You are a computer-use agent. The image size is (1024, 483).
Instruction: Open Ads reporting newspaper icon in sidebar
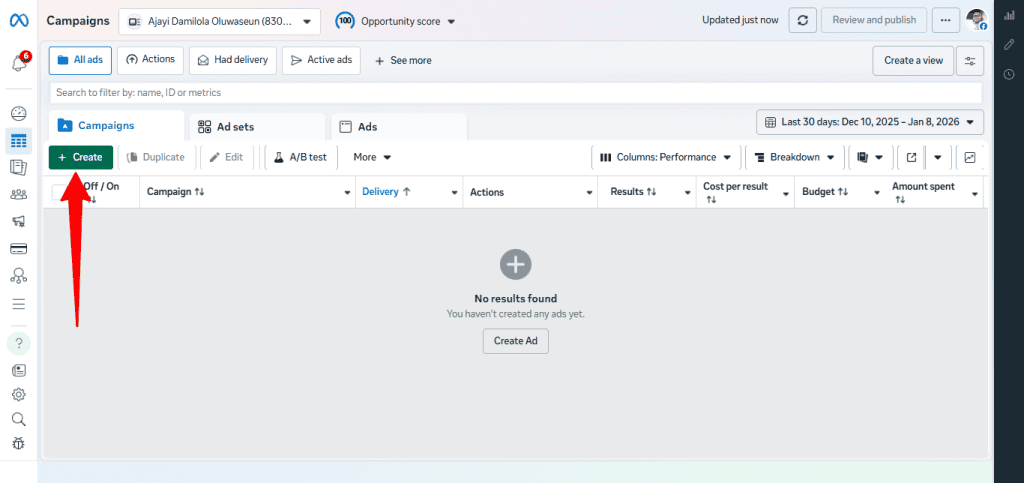(x=19, y=168)
